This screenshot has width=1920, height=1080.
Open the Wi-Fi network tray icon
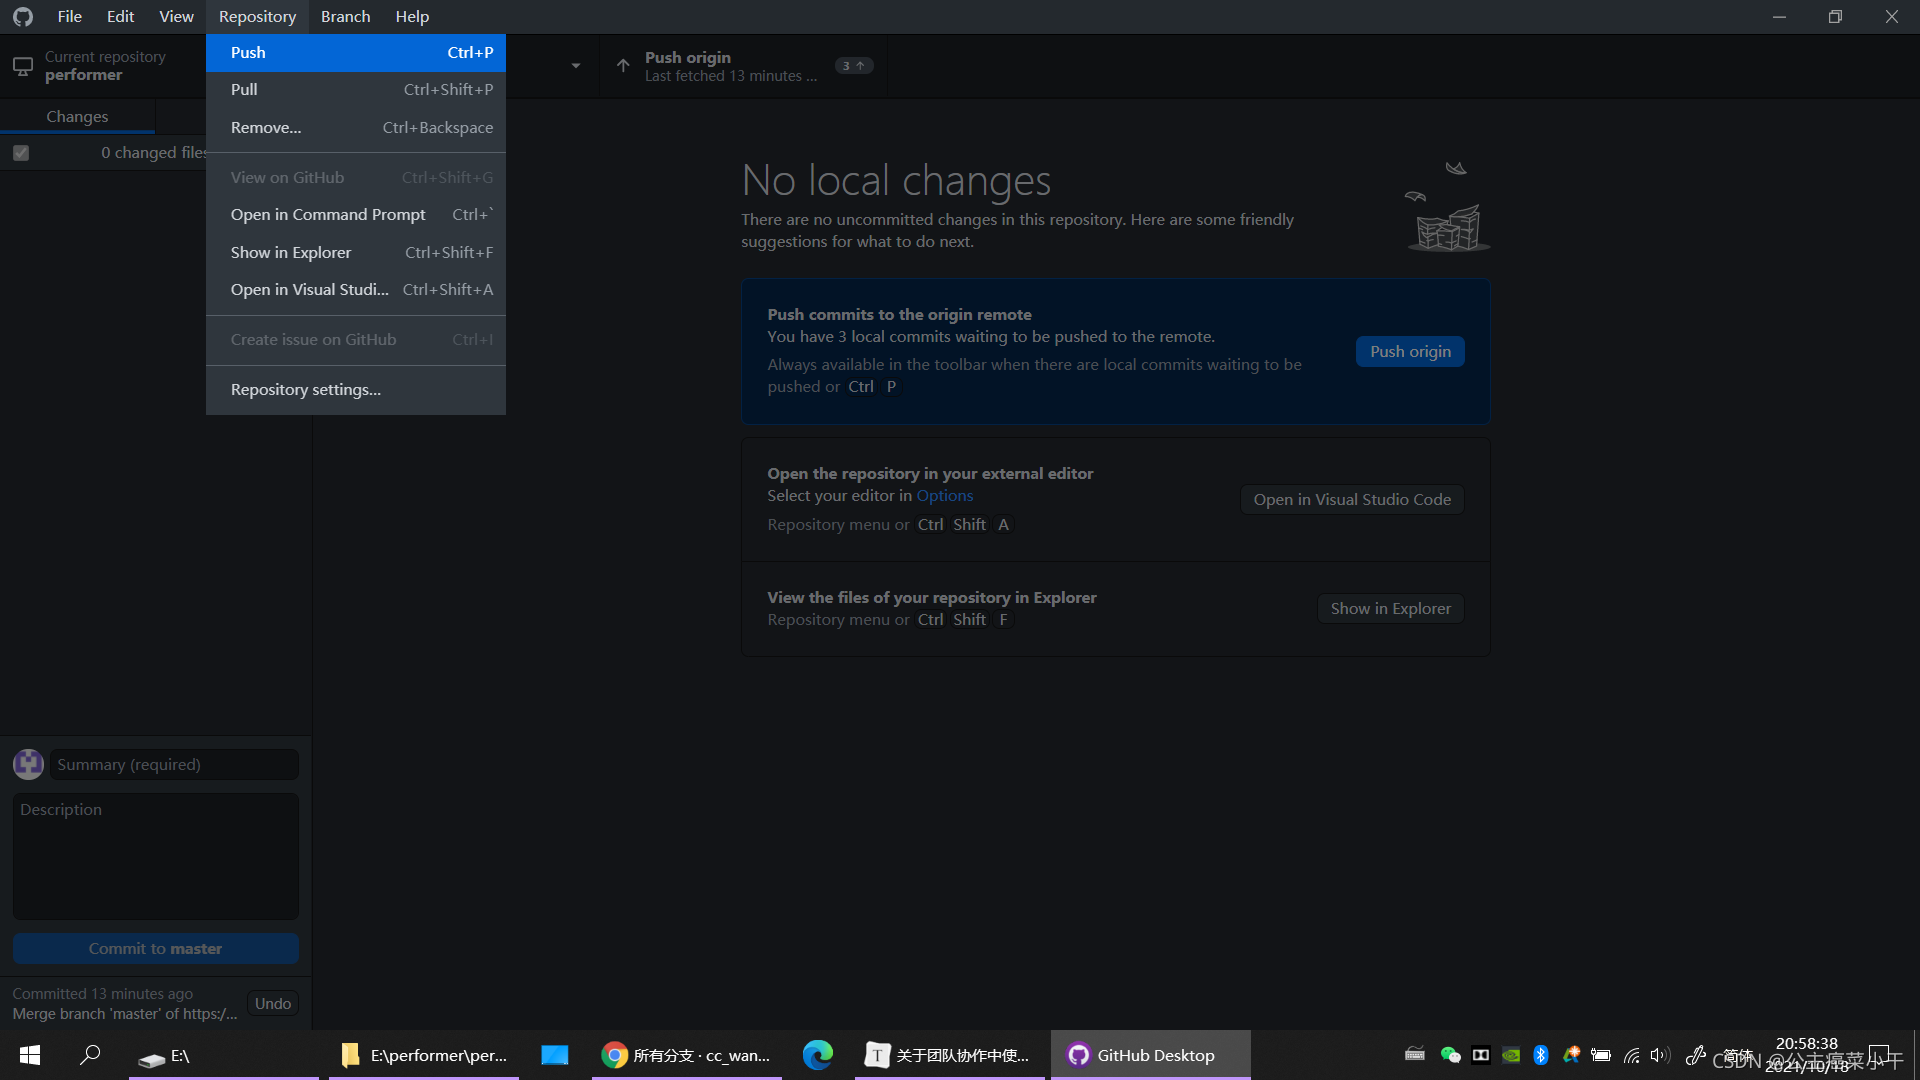[1631, 1054]
